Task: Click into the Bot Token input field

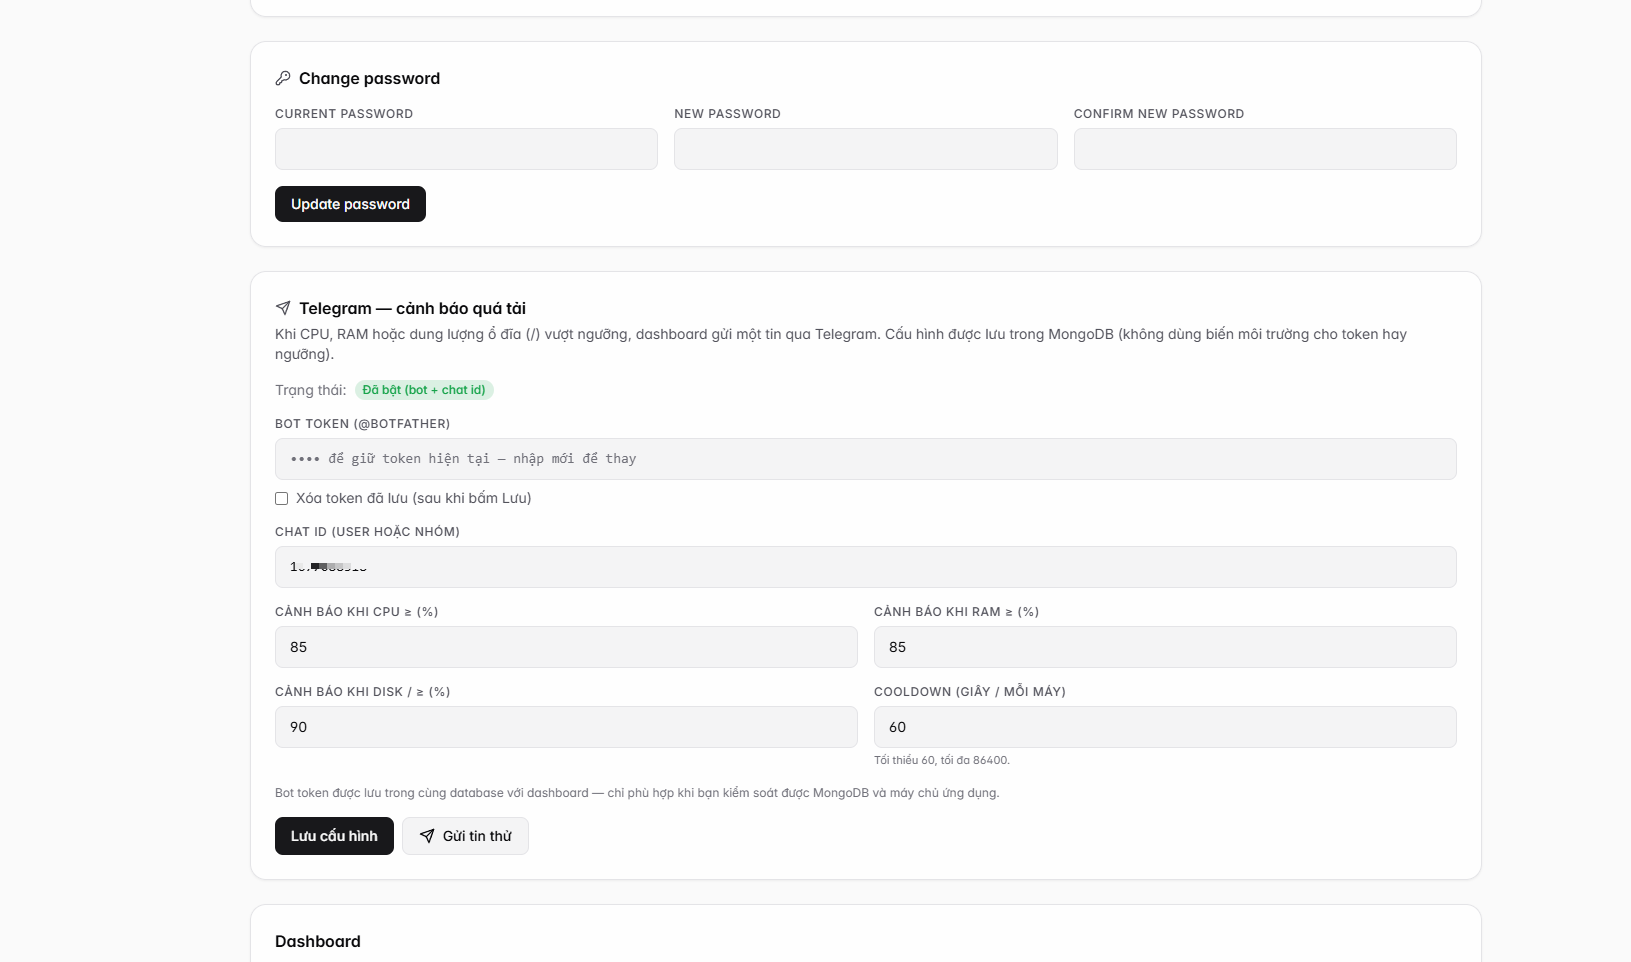Action: tap(865, 459)
